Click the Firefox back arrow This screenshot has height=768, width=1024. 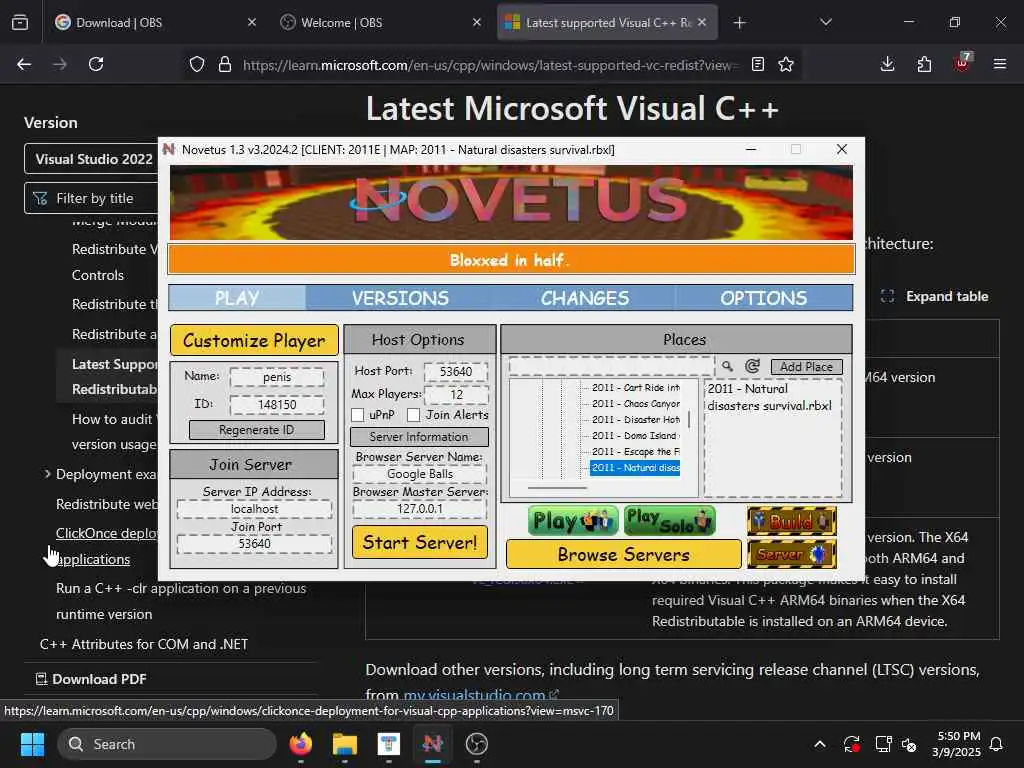click(x=24, y=64)
